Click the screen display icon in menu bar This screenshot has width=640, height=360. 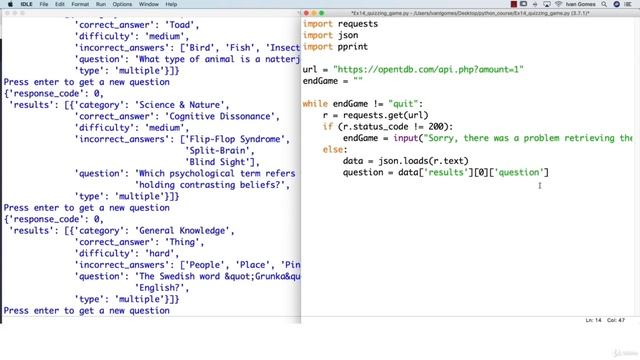coord(523,4)
